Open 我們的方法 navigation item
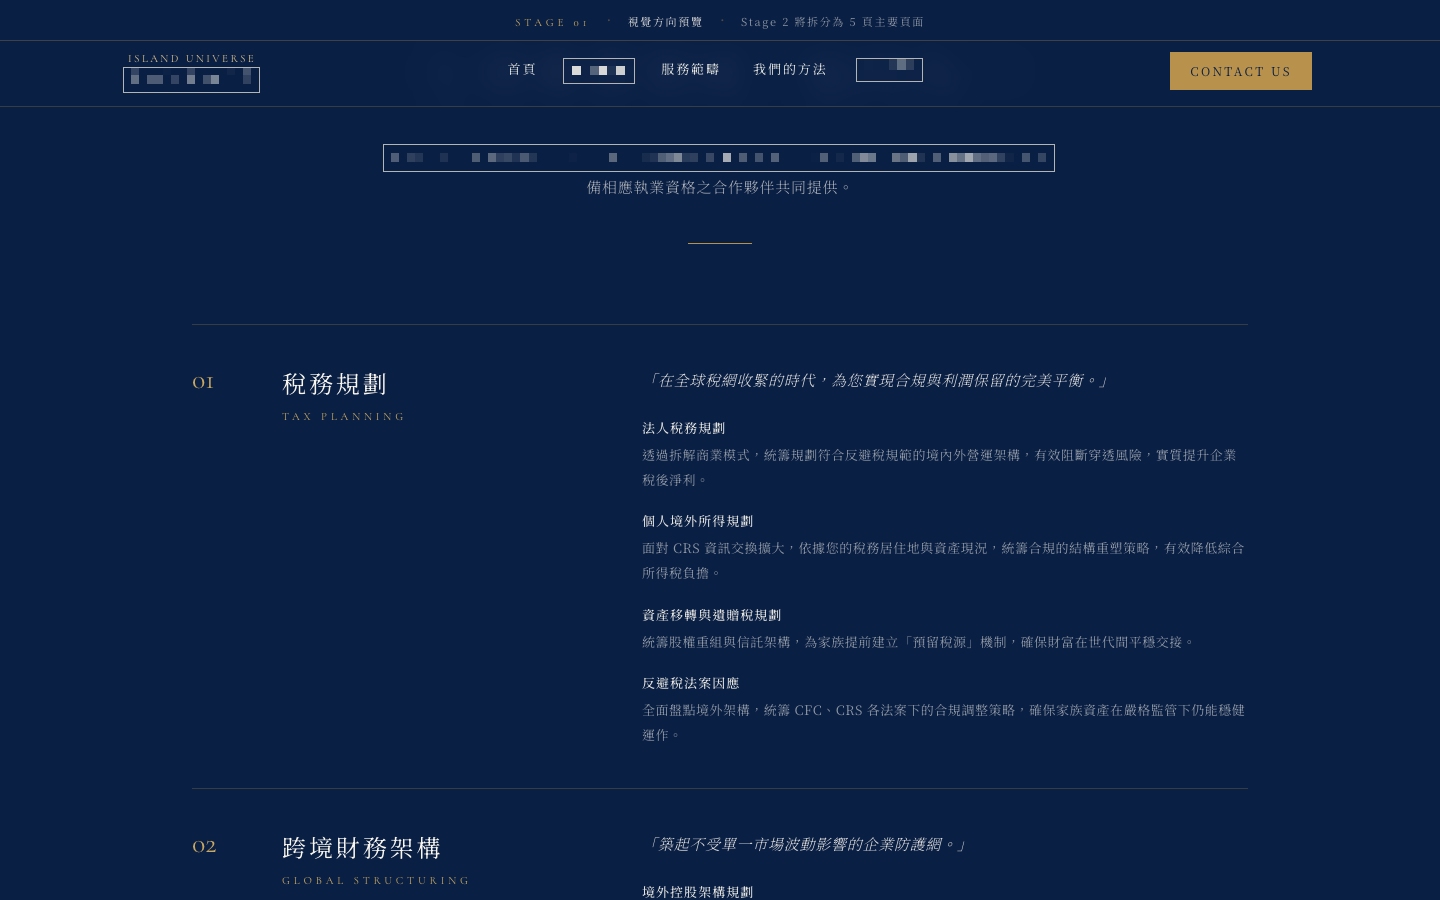 click(x=790, y=69)
